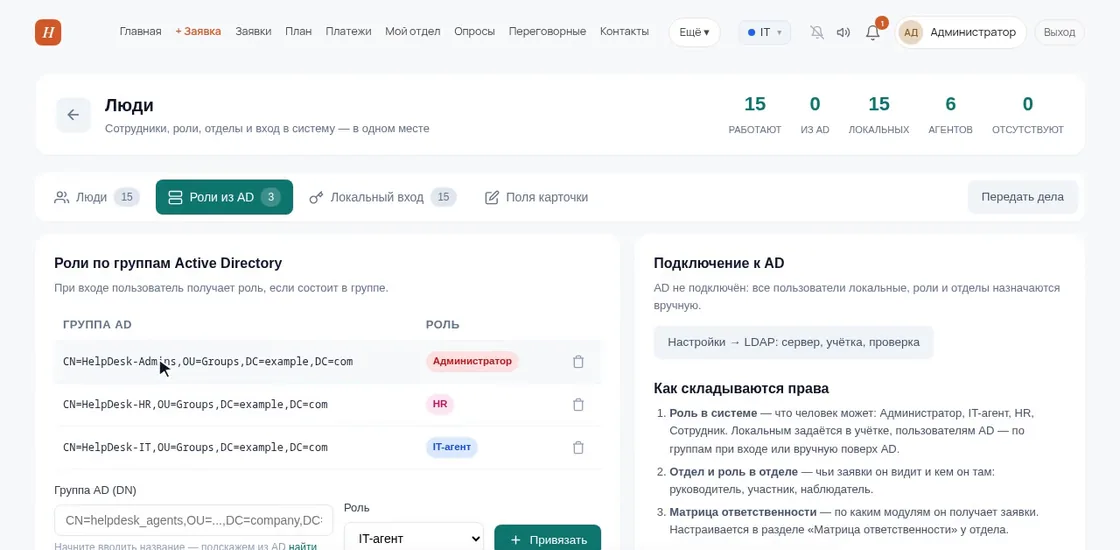Viewport: 1120px width, 550px height.
Task: Delete the CN=HelpDesk-IT group mapping
Action: pyautogui.click(x=579, y=447)
